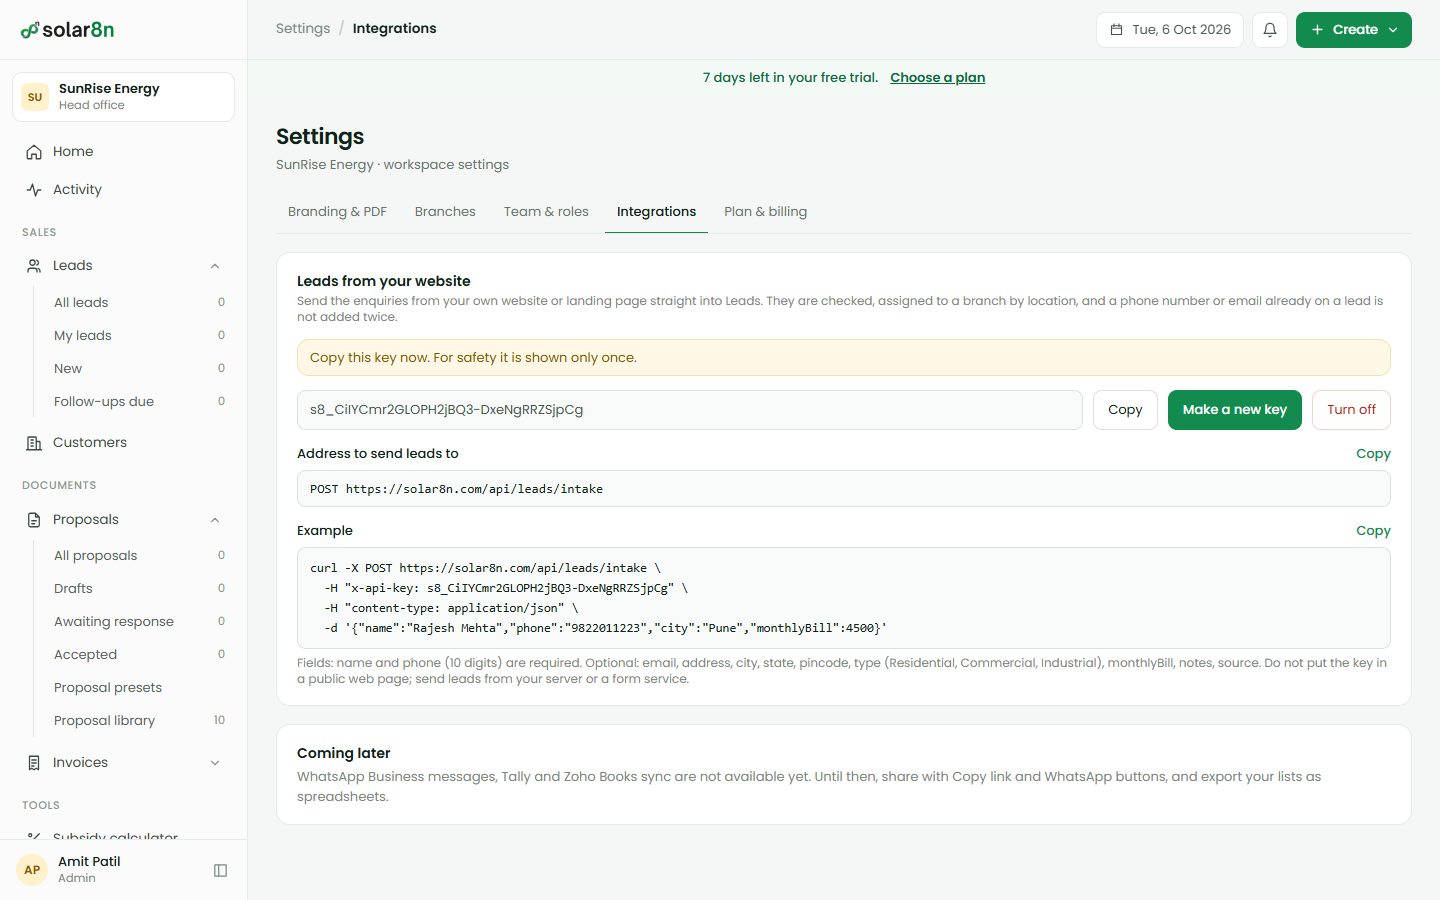Screen dimensions: 1440x900
Task: Copy the address to send leads to
Action: (1373, 454)
